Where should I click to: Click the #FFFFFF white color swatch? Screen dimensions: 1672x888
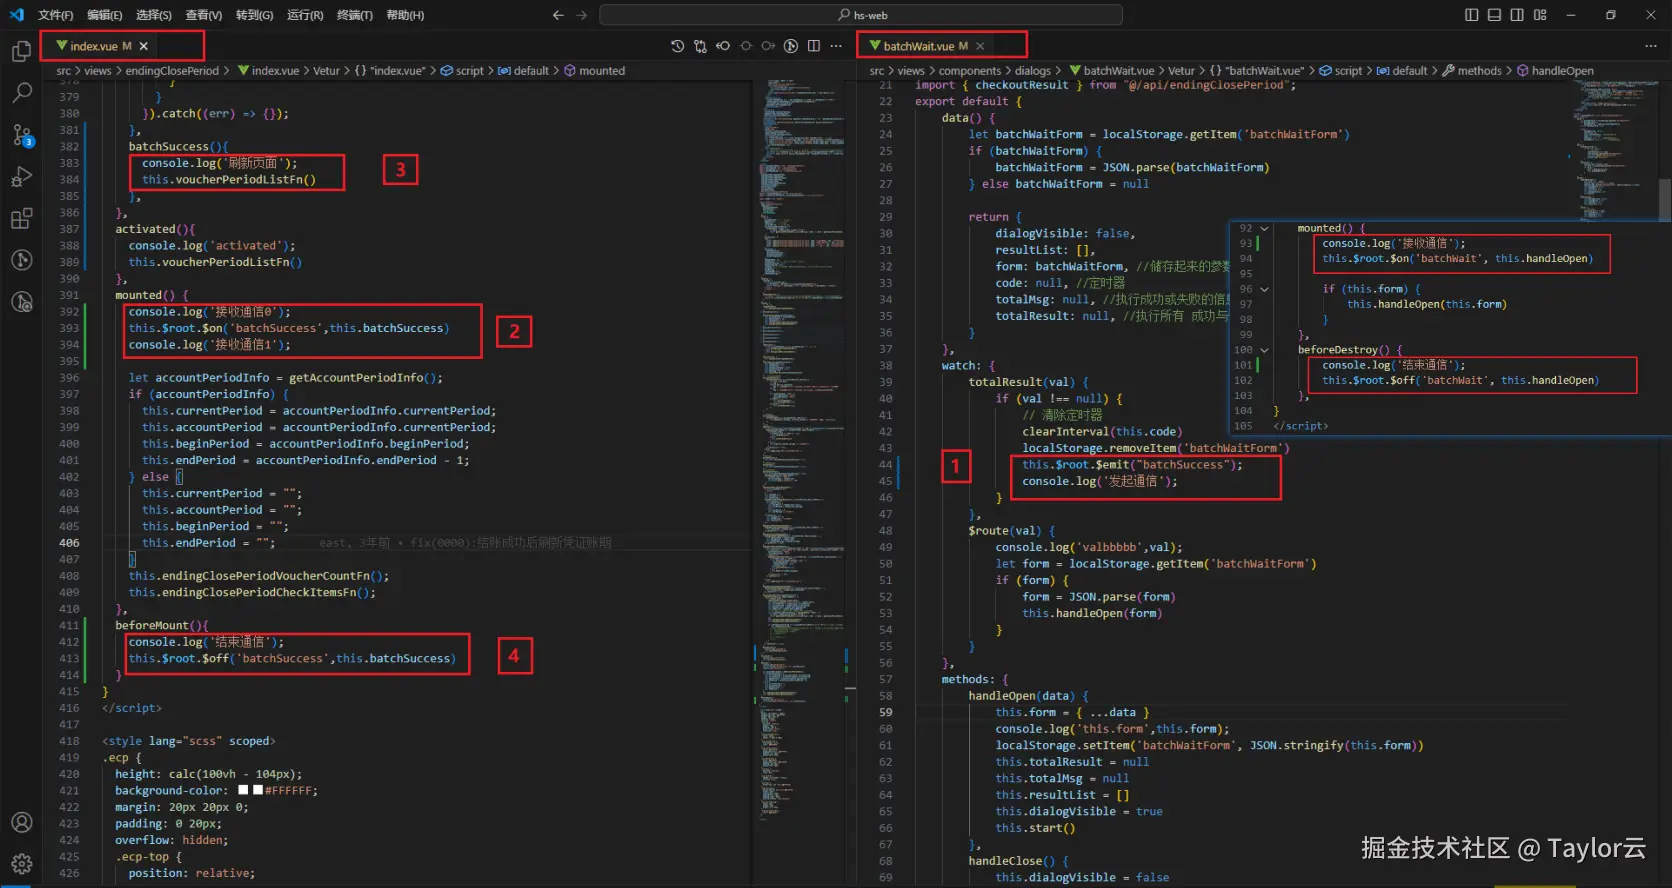(257, 790)
